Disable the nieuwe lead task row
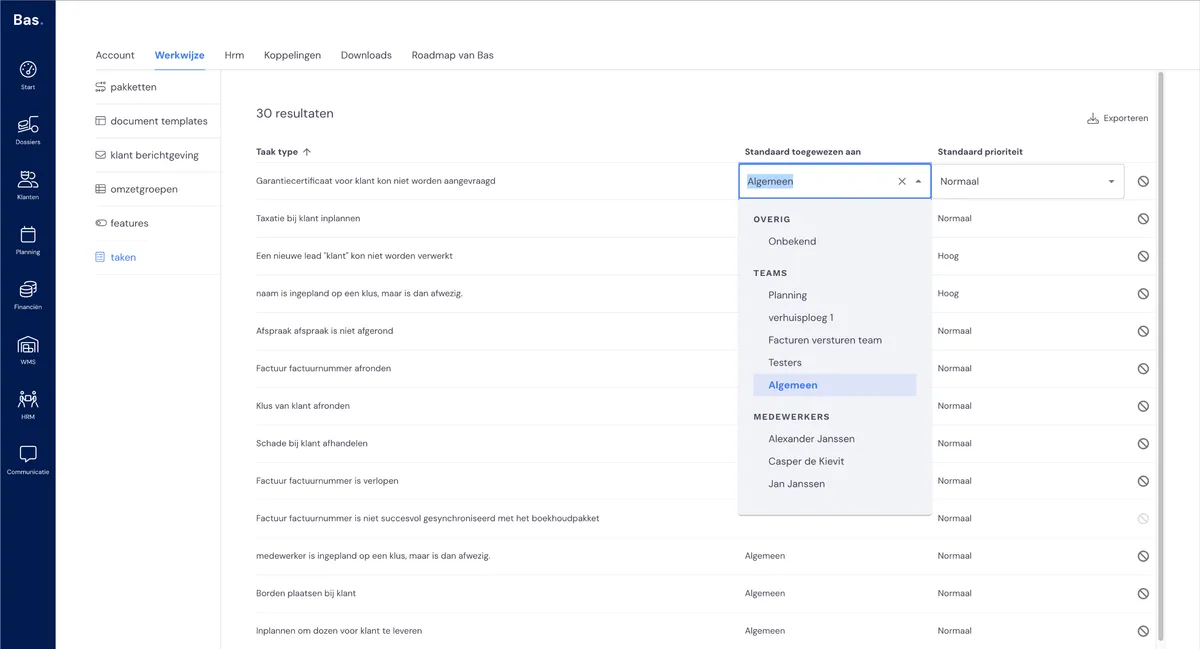The height and width of the screenshot is (649, 1200). click(x=1143, y=256)
